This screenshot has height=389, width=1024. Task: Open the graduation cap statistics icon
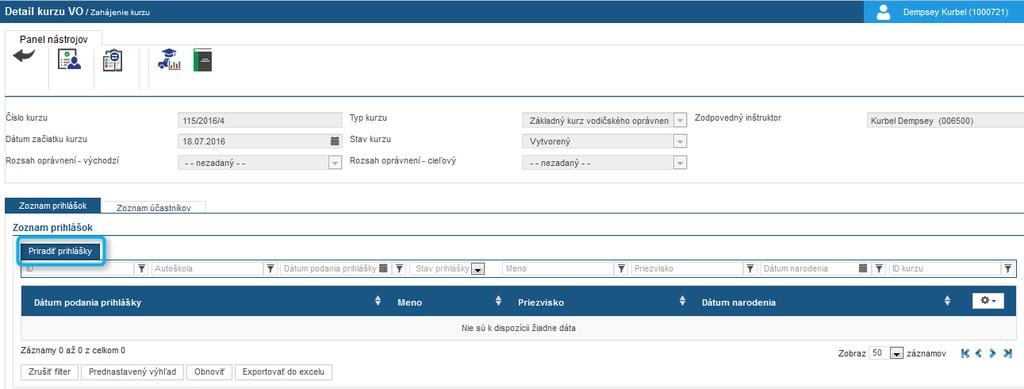(170, 59)
